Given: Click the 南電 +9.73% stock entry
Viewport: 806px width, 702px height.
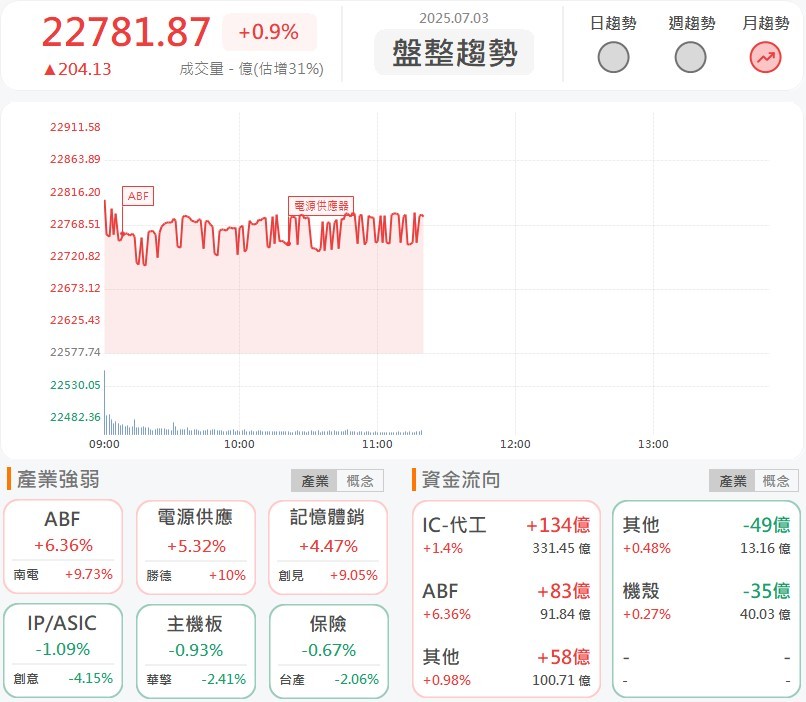Looking at the screenshot, I should click(63, 575).
